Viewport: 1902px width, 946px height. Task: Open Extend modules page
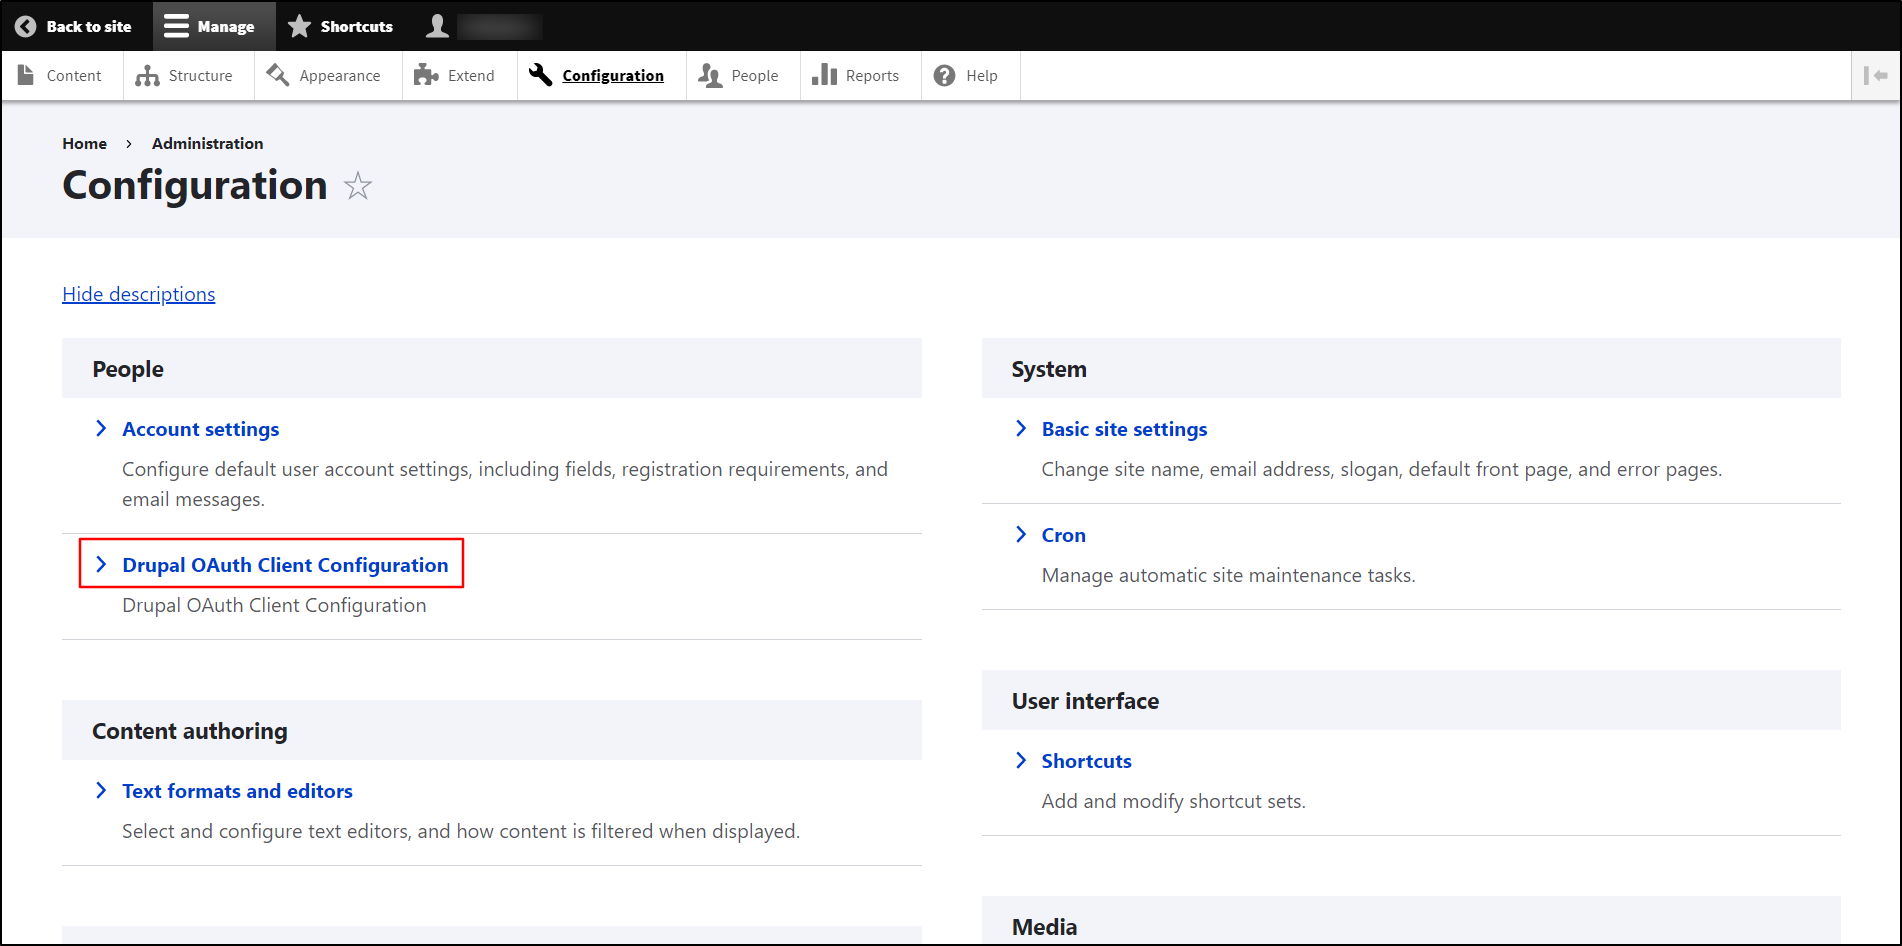point(456,76)
